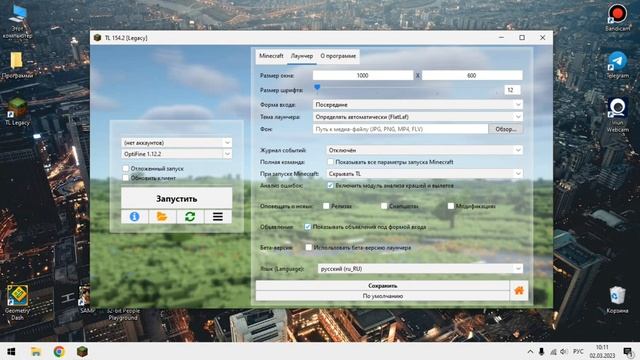Image resolution: width=640 pixels, height=360 pixels.
Task: Open the launcher info icon button
Action: (134, 217)
